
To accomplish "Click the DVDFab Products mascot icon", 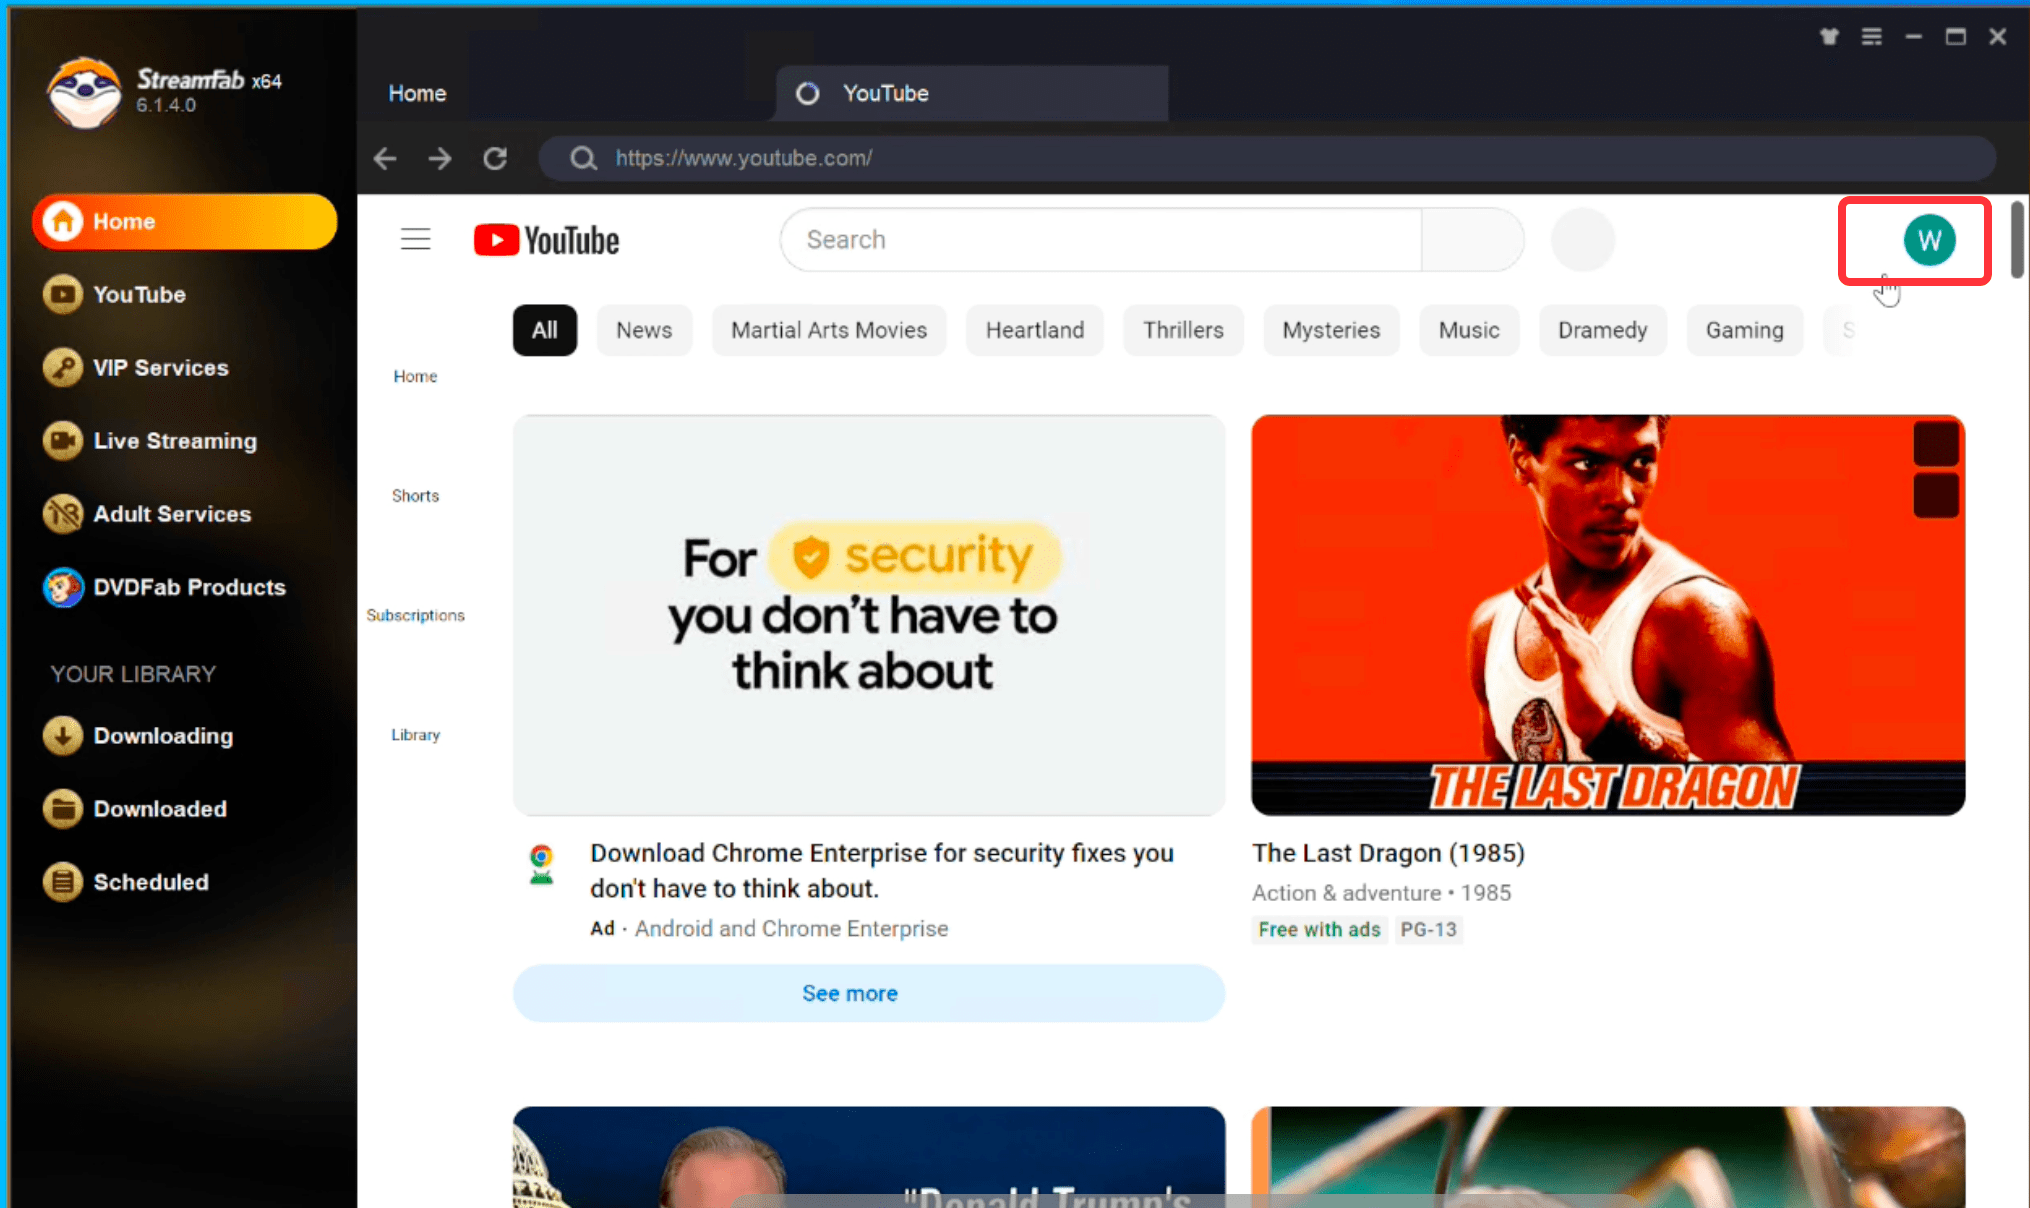I will 63,587.
